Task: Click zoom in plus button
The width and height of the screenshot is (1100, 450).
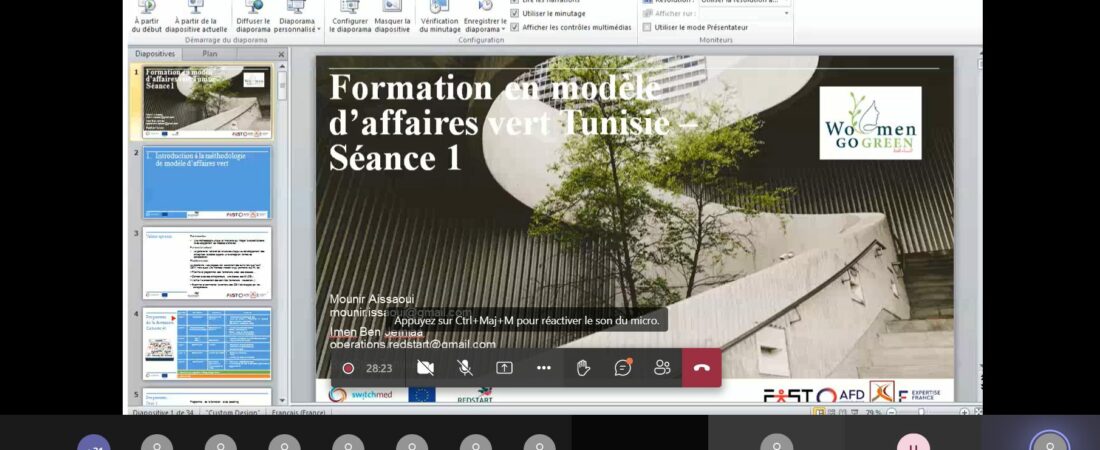Action: click(965, 412)
